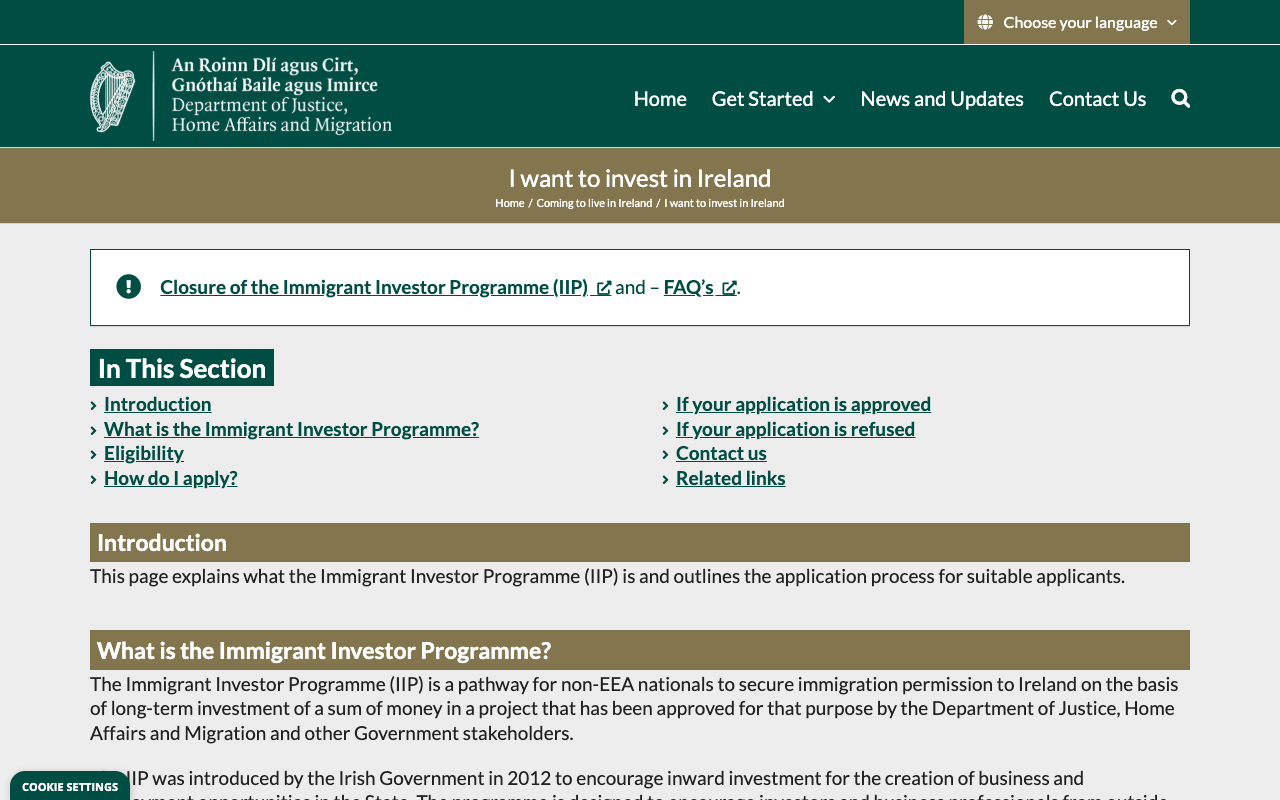Open the search magnifier icon
1280x800 pixels.
point(1181,98)
